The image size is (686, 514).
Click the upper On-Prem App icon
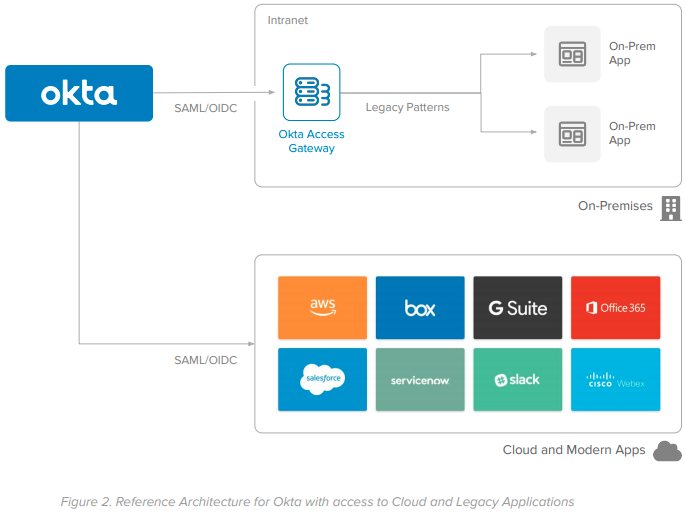(572, 54)
